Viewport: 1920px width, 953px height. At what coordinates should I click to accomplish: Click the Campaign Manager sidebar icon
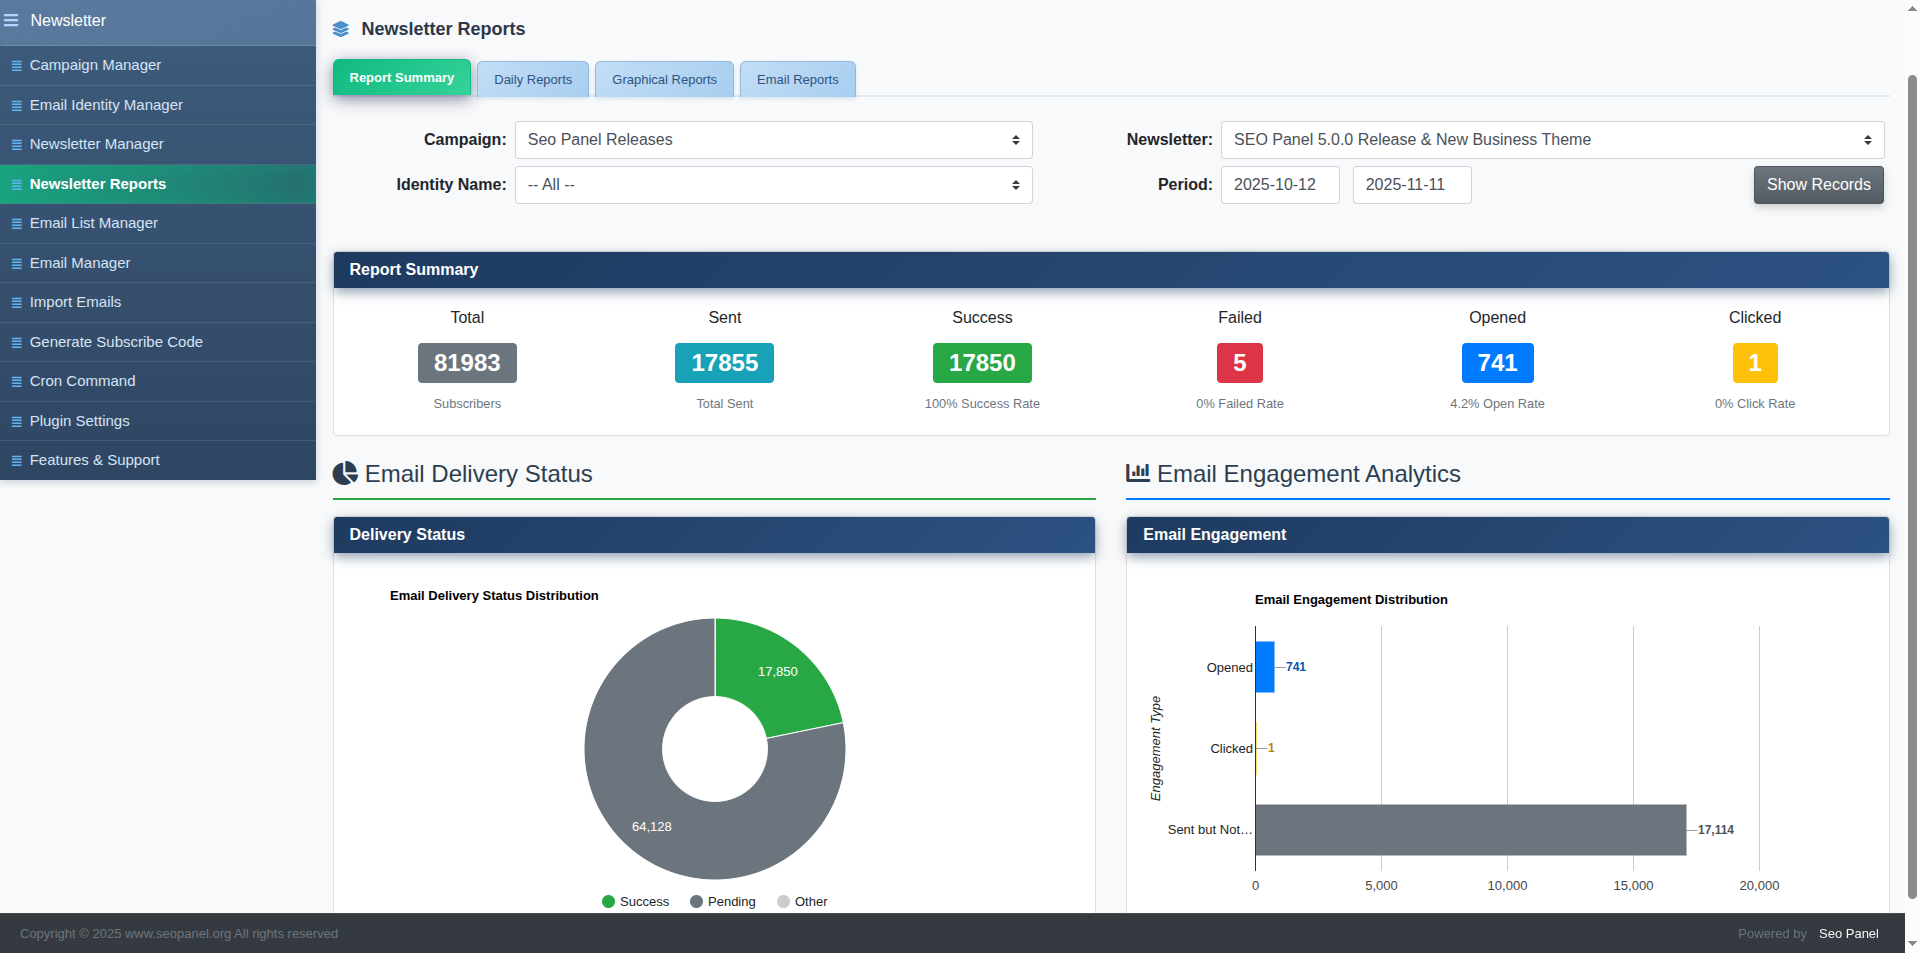click(15, 65)
